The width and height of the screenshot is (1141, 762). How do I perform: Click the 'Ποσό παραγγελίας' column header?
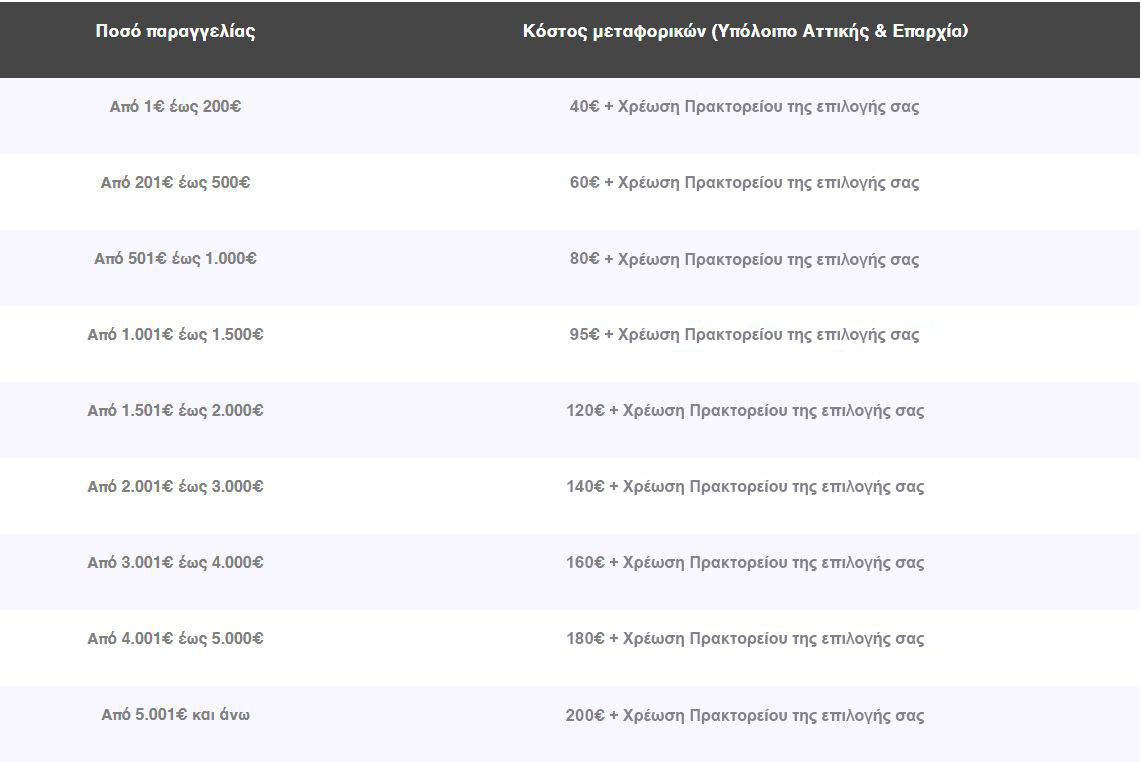tap(175, 31)
